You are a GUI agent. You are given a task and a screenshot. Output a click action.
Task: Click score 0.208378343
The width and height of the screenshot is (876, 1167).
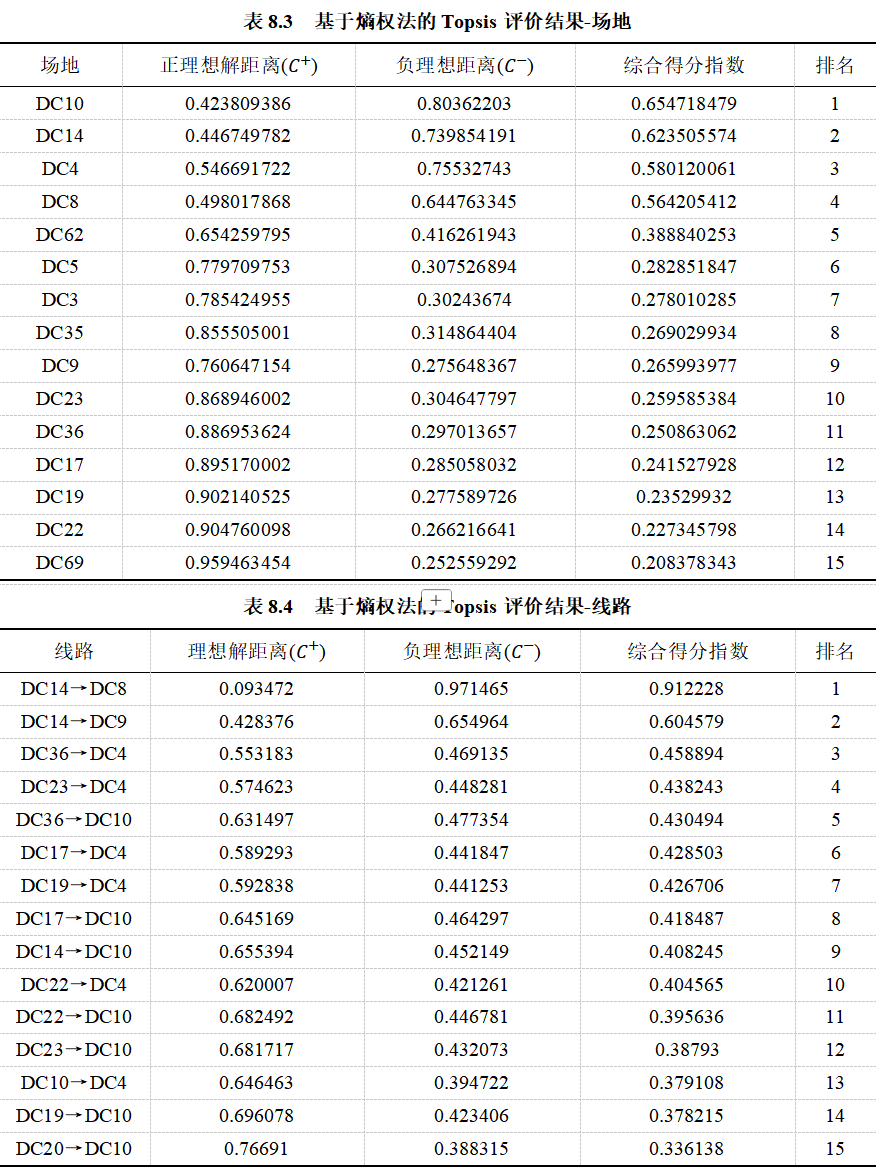[684, 563]
